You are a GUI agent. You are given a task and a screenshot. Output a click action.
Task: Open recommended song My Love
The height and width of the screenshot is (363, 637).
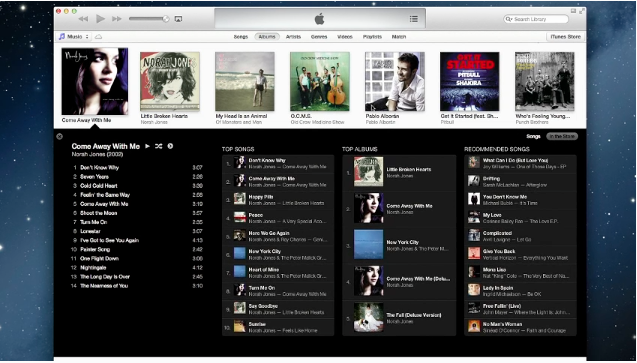coord(520,218)
